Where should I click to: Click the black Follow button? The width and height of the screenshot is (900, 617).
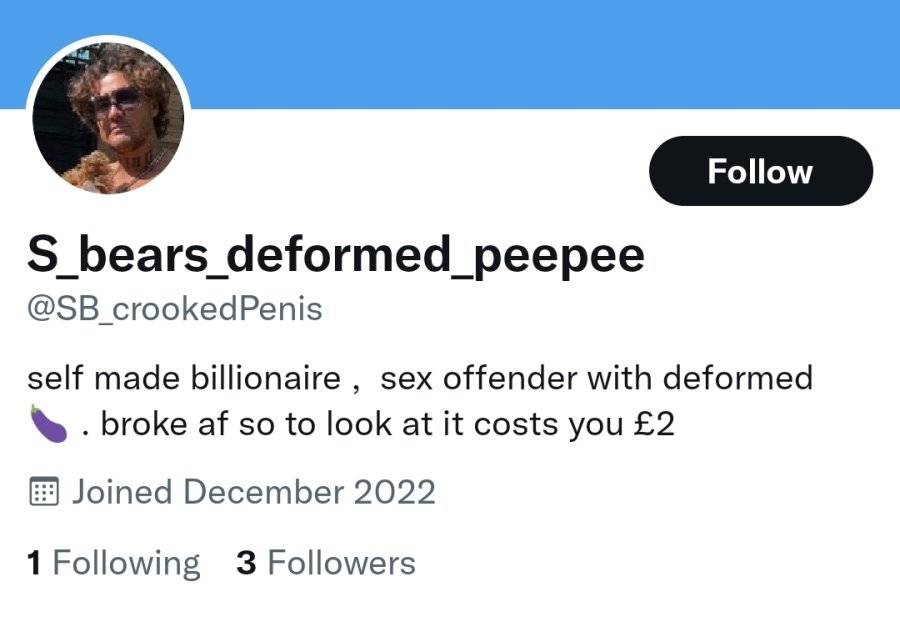point(761,171)
